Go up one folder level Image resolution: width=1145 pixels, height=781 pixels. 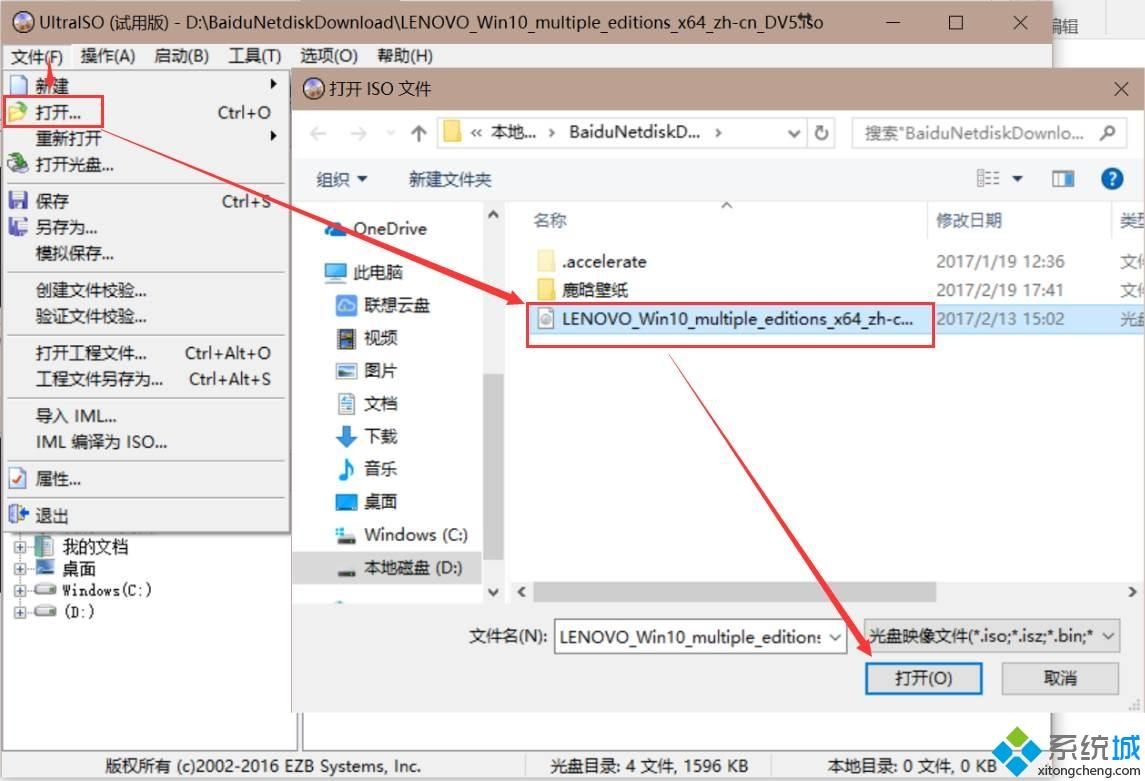[x=418, y=133]
